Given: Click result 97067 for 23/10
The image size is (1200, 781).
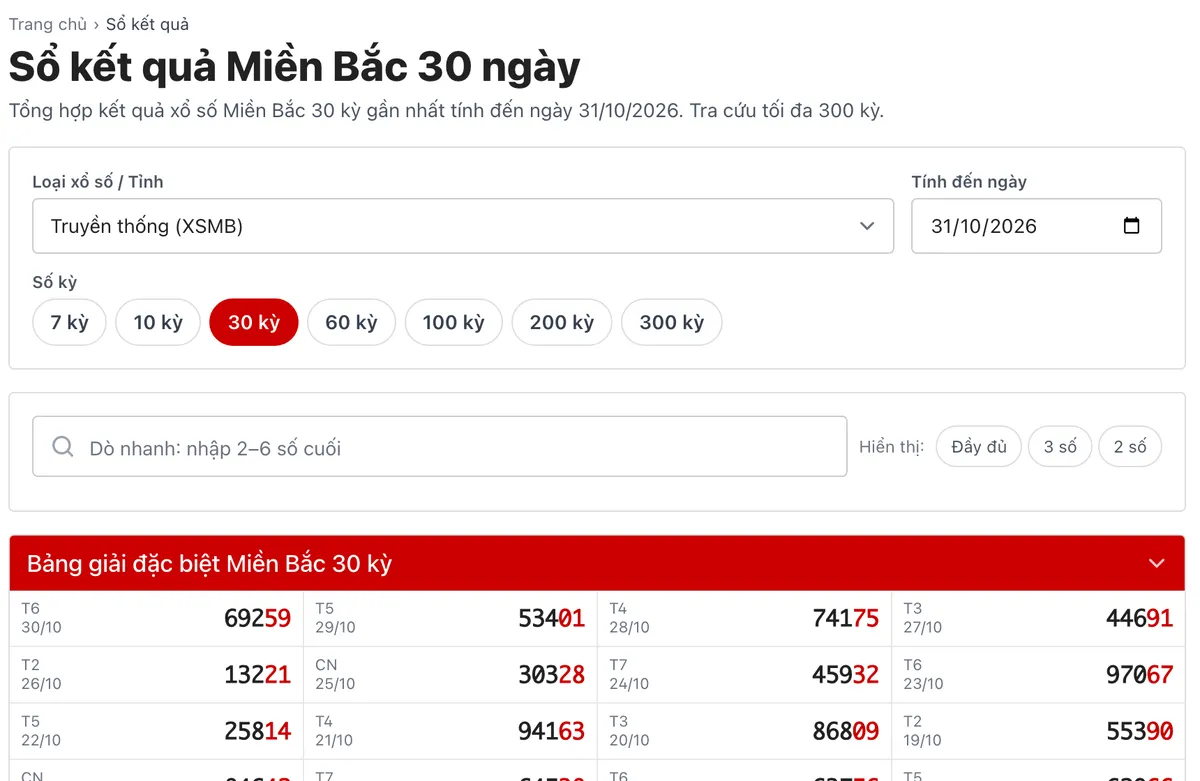Looking at the screenshot, I should click(x=1139, y=675).
